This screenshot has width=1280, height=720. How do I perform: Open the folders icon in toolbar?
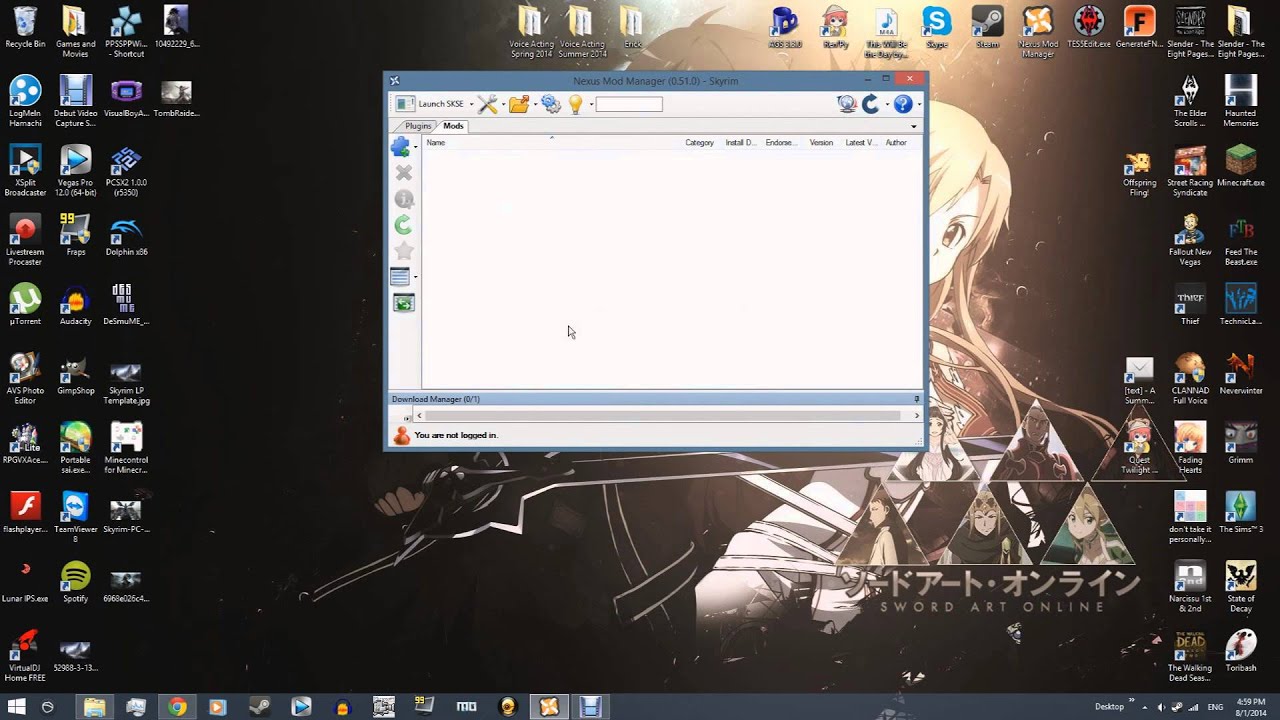click(519, 104)
